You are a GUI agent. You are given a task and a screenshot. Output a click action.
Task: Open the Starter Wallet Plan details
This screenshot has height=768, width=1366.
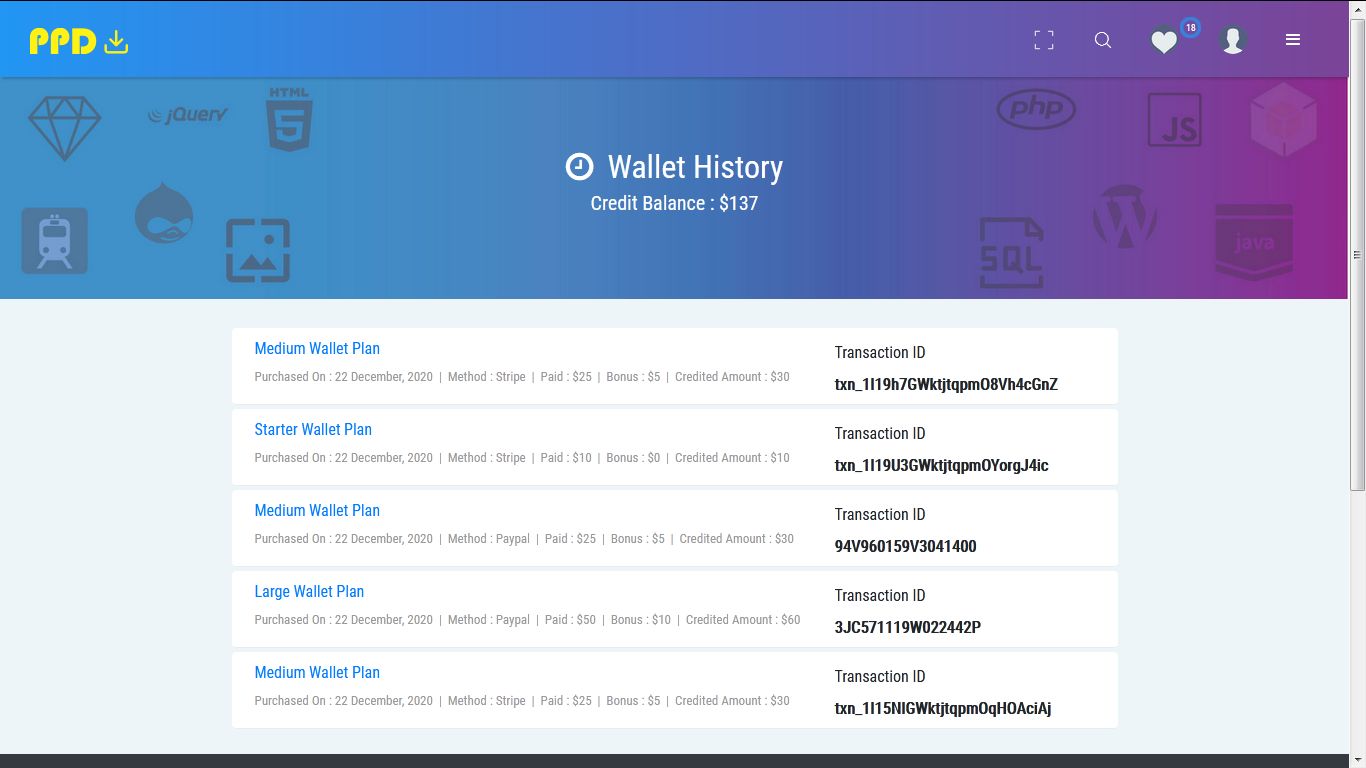[313, 429]
